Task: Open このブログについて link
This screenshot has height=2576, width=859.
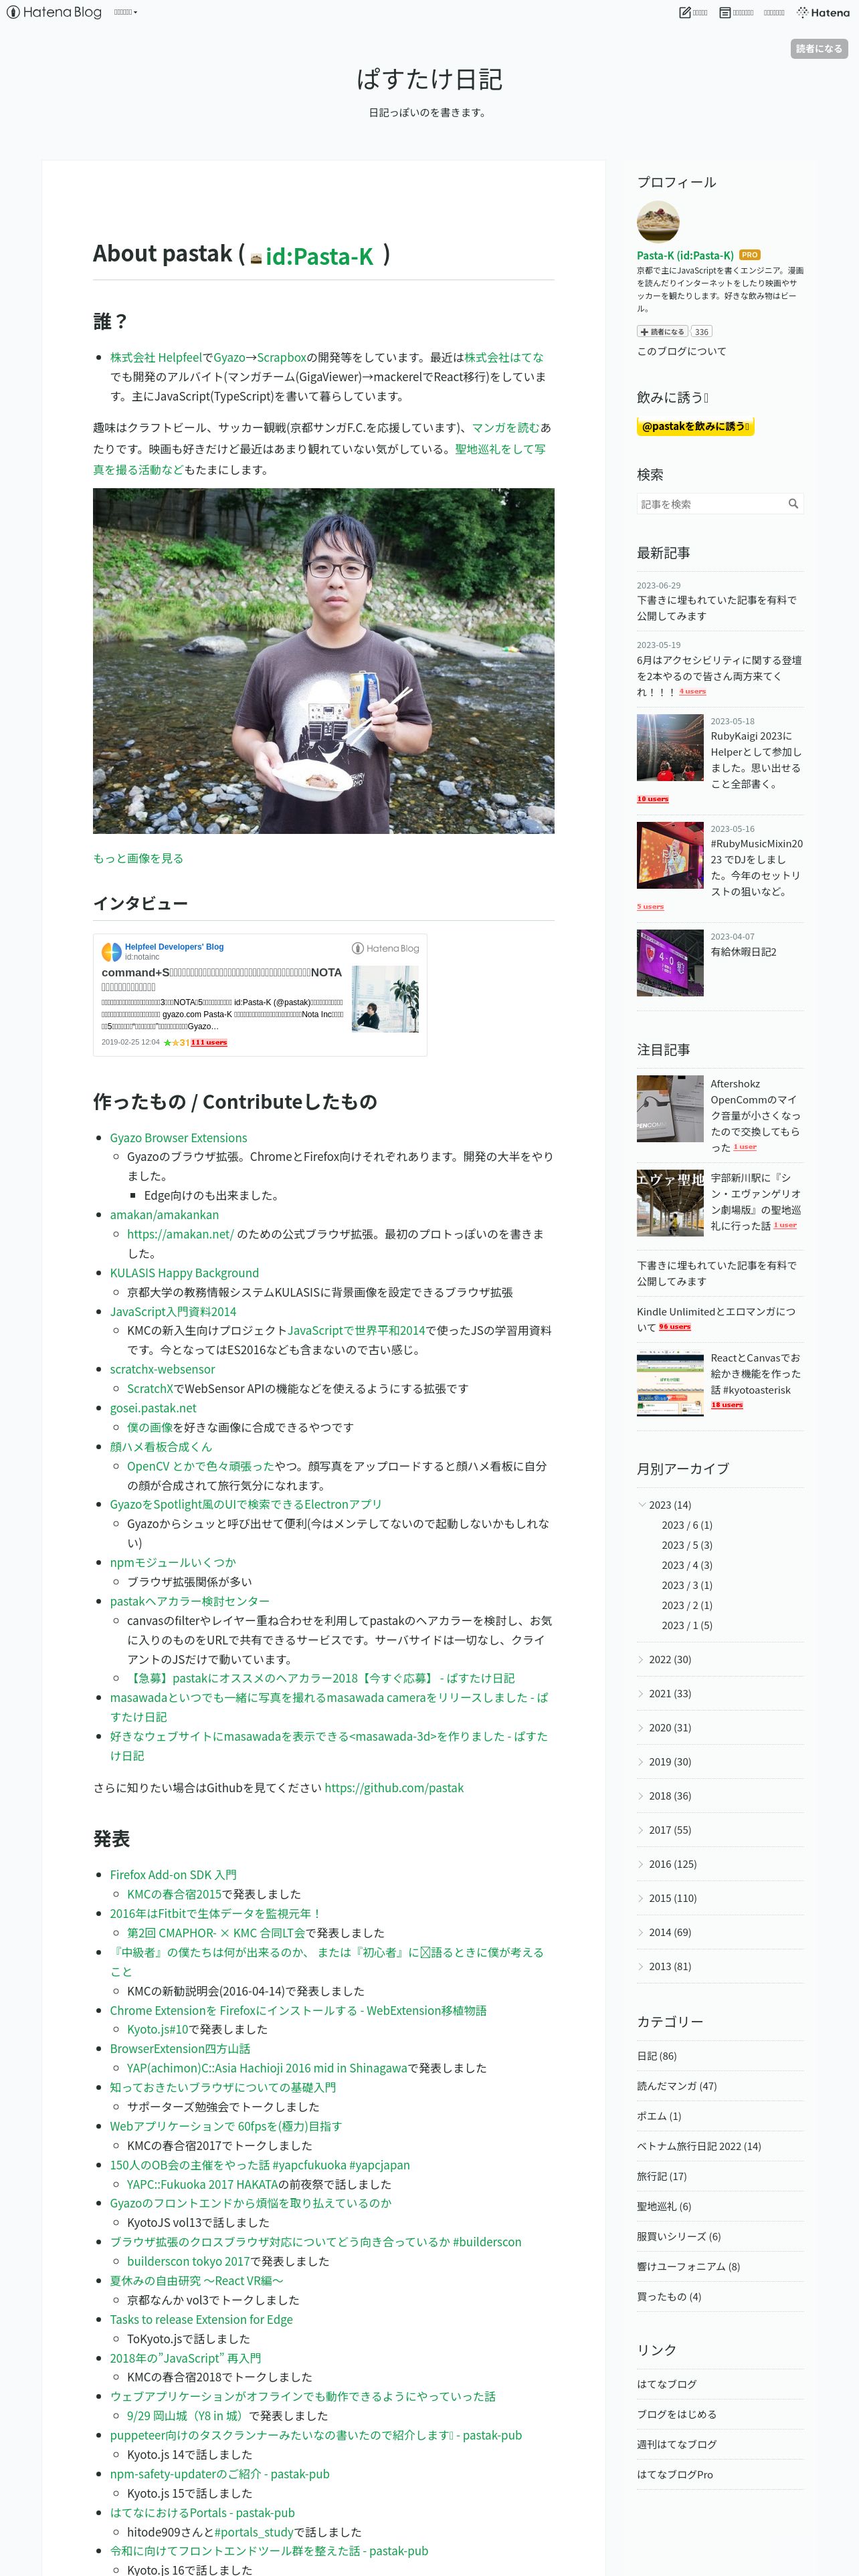Action: pos(681,351)
